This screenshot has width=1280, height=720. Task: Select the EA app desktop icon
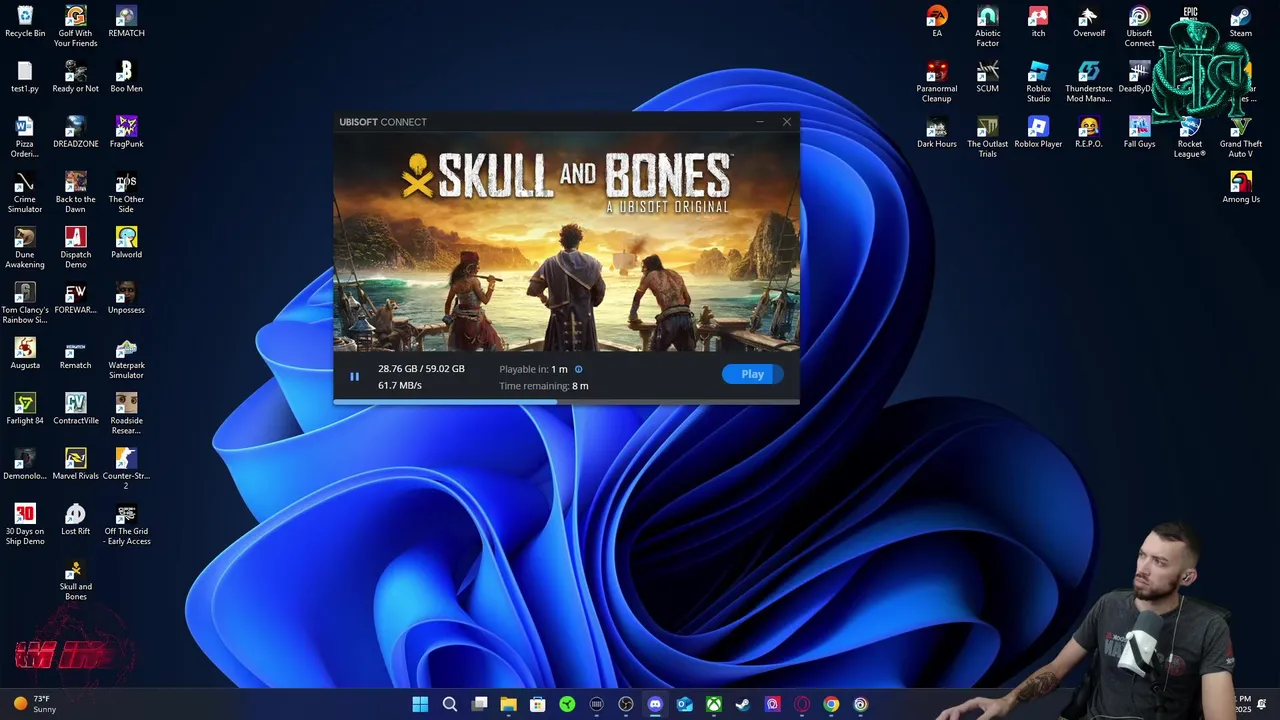point(937,22)
